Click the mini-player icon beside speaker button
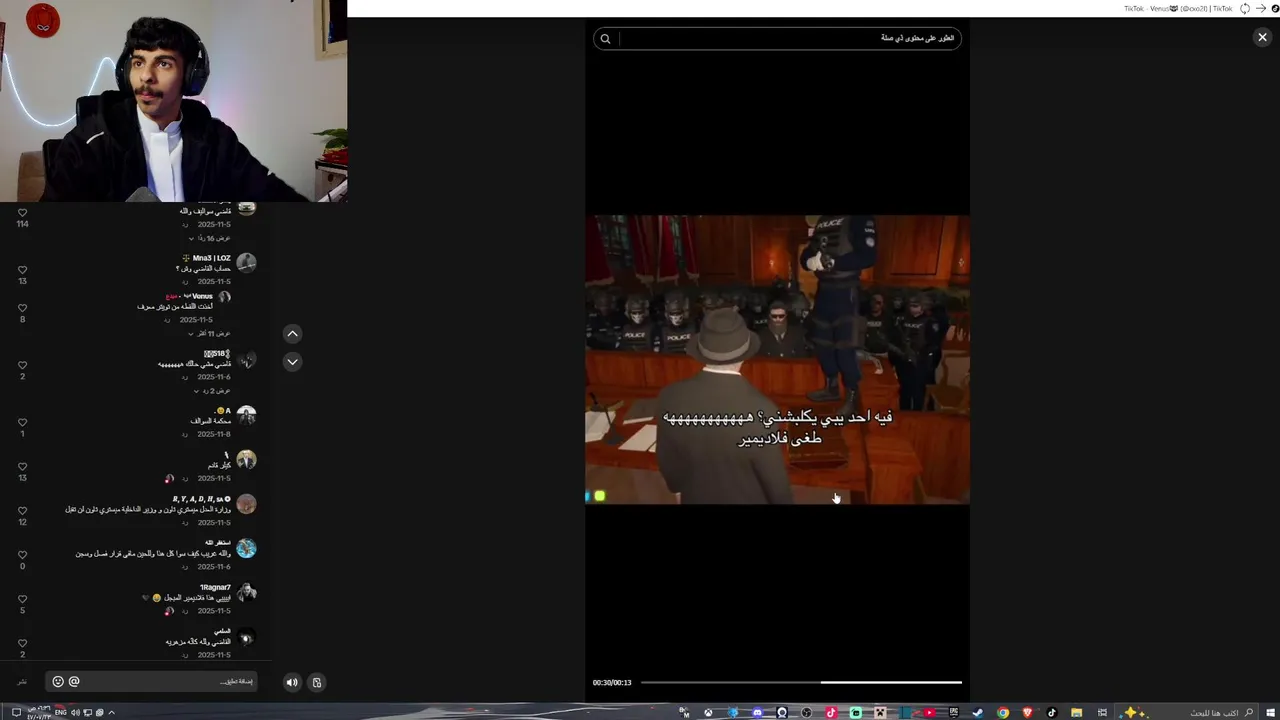Viewport: 1280px width, 720px height. click(317, 683)
